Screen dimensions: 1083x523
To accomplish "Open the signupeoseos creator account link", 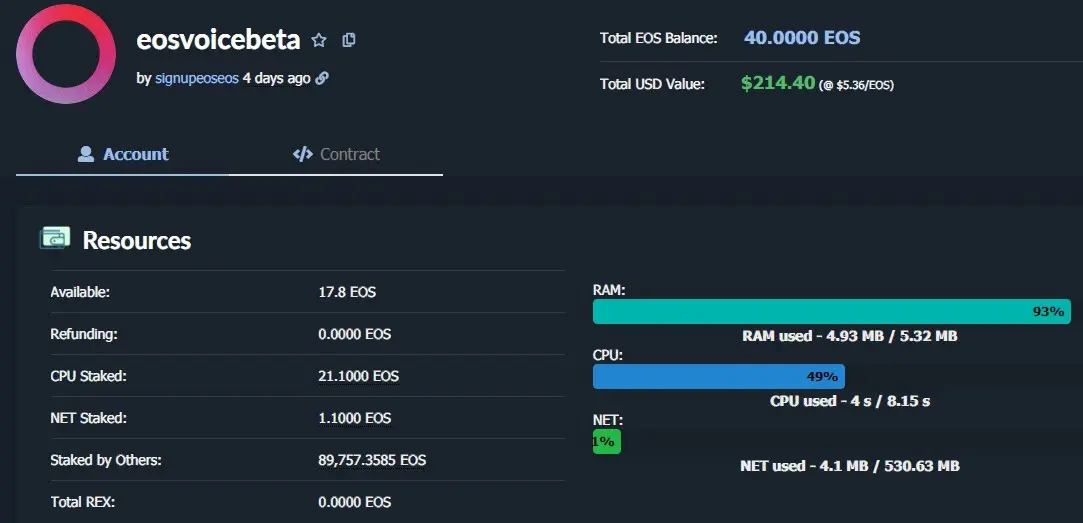I will click(197, 78).
